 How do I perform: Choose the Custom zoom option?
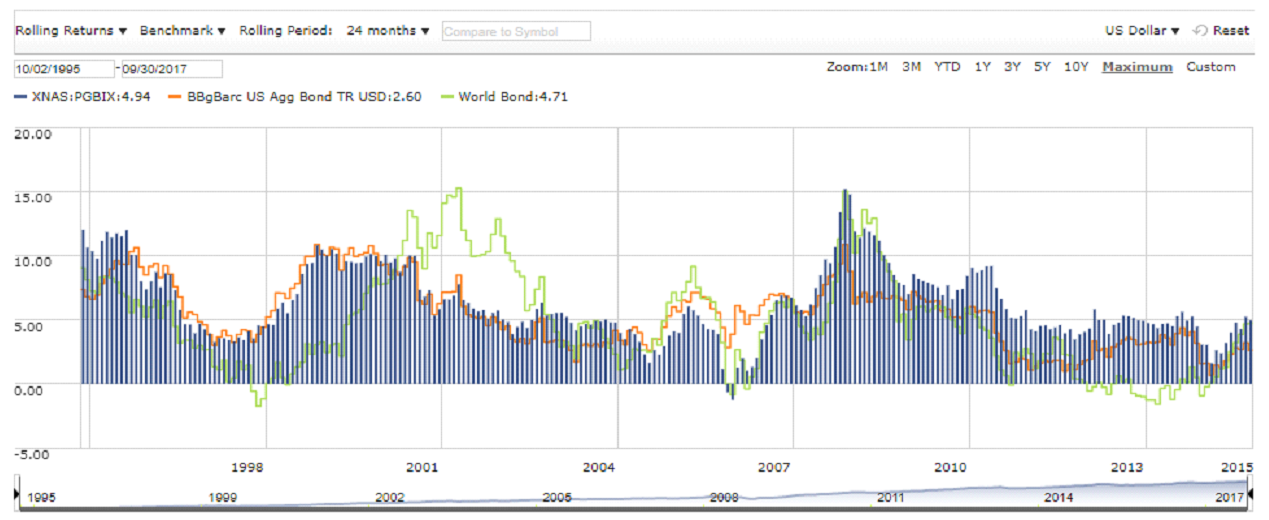[1210, 67]
